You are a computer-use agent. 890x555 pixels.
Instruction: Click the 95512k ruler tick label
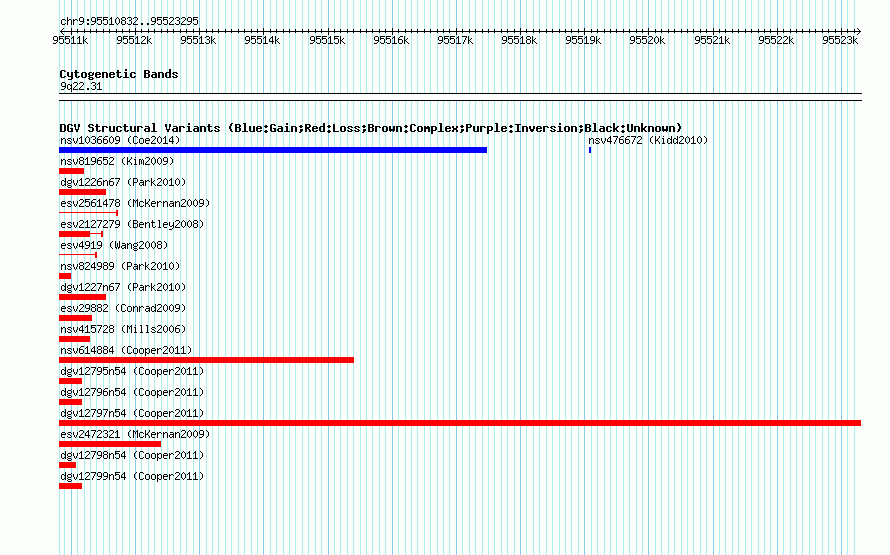pos(134,40)
